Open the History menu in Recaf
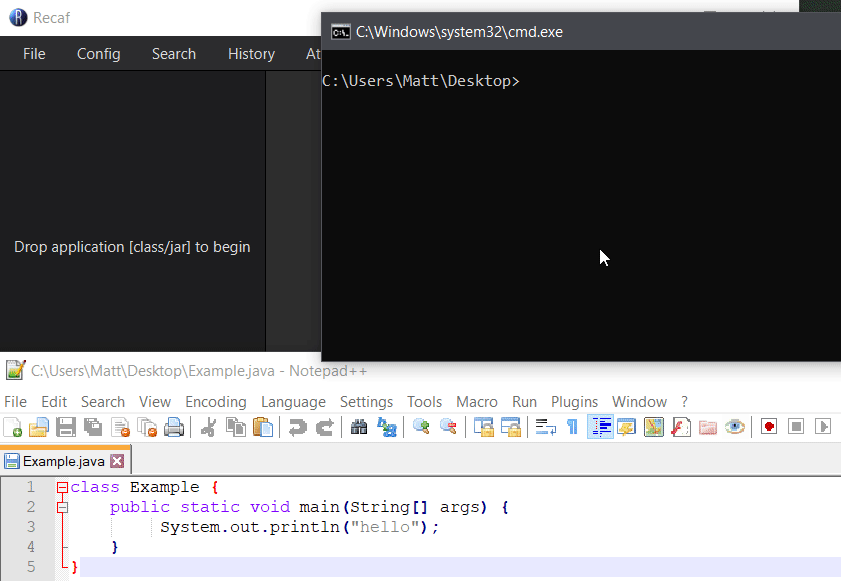 click(251, 54)
